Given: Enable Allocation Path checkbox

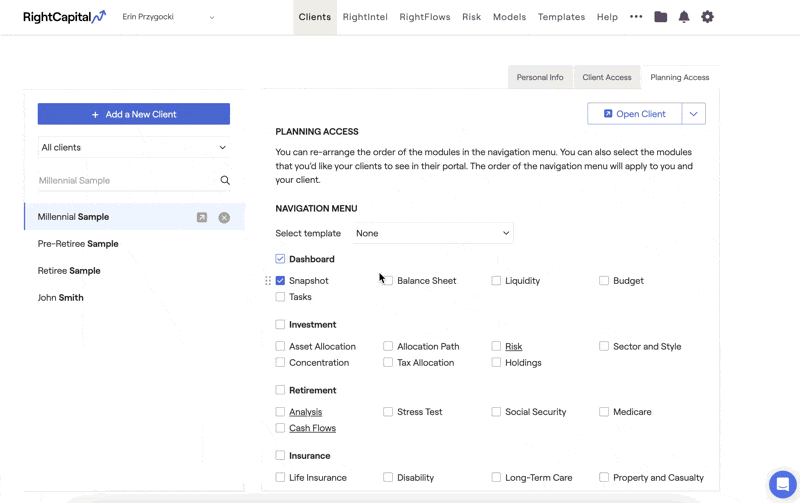Looking at the screenshot, I should tap(388, 346).
